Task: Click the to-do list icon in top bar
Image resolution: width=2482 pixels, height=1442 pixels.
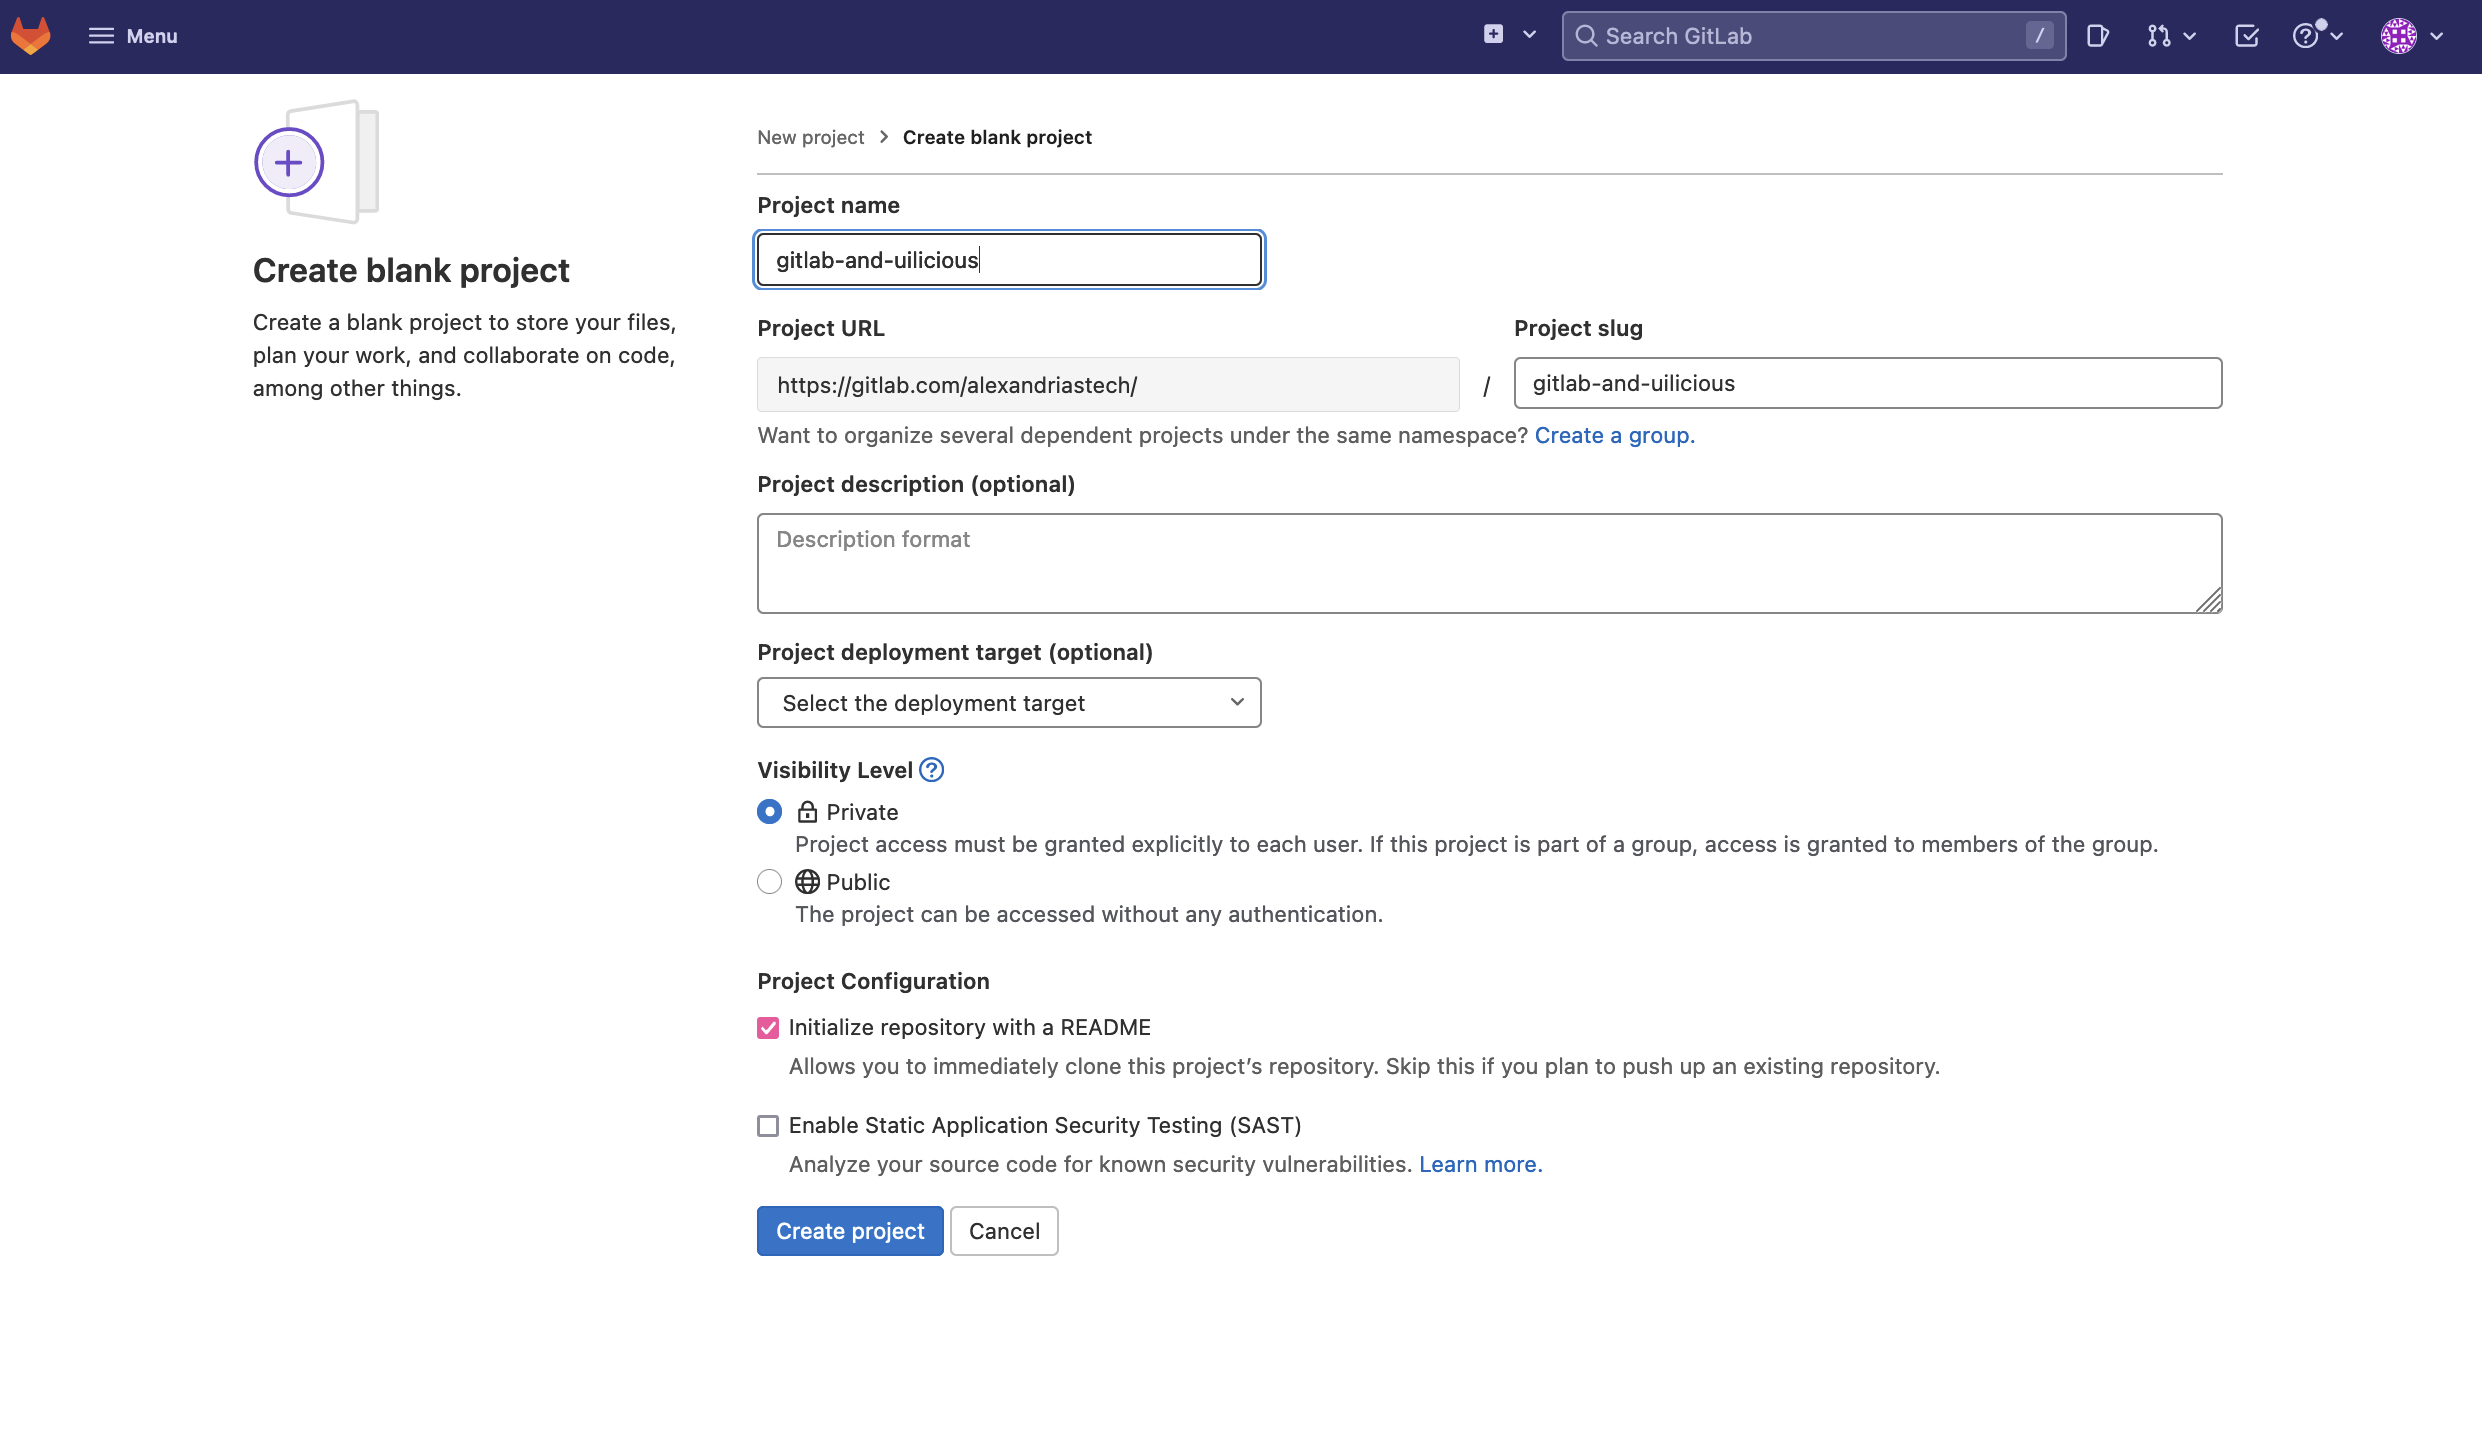Action: [x=2246, y=35]
